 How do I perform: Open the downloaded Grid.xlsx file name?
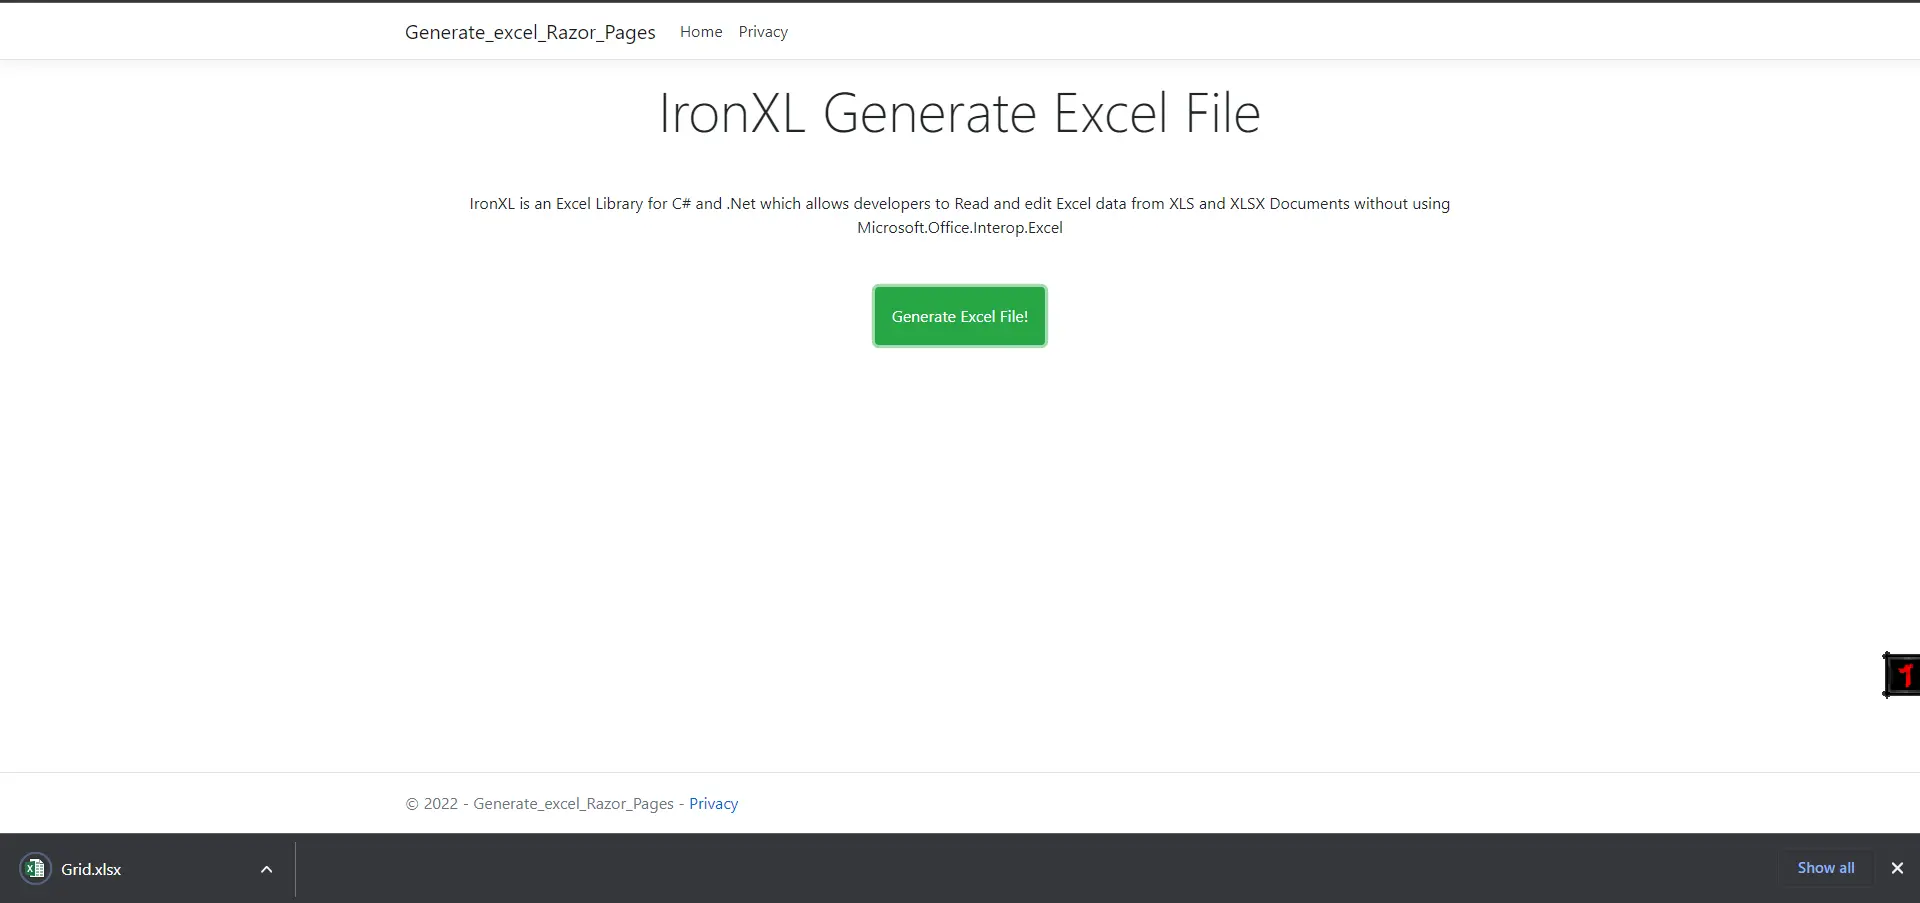[x=91, y=870]
